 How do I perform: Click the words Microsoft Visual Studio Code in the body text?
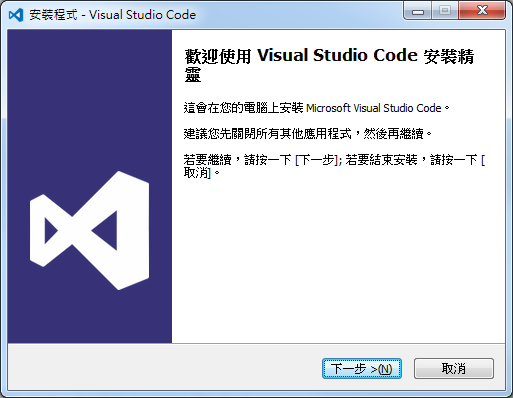pyautogui.click(x=374, y=108)
